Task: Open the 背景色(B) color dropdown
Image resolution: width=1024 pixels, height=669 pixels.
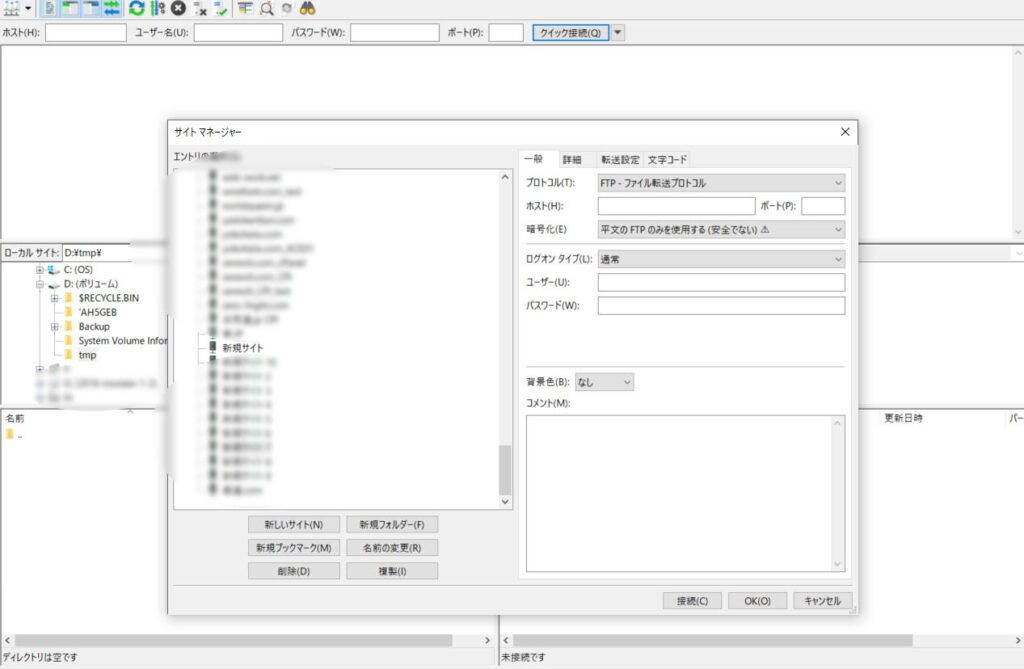Action: tap(604, 382)
